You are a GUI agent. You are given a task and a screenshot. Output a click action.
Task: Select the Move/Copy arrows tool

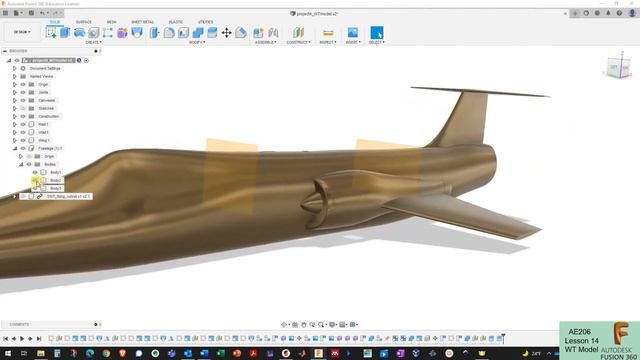[x=227, y=33]
